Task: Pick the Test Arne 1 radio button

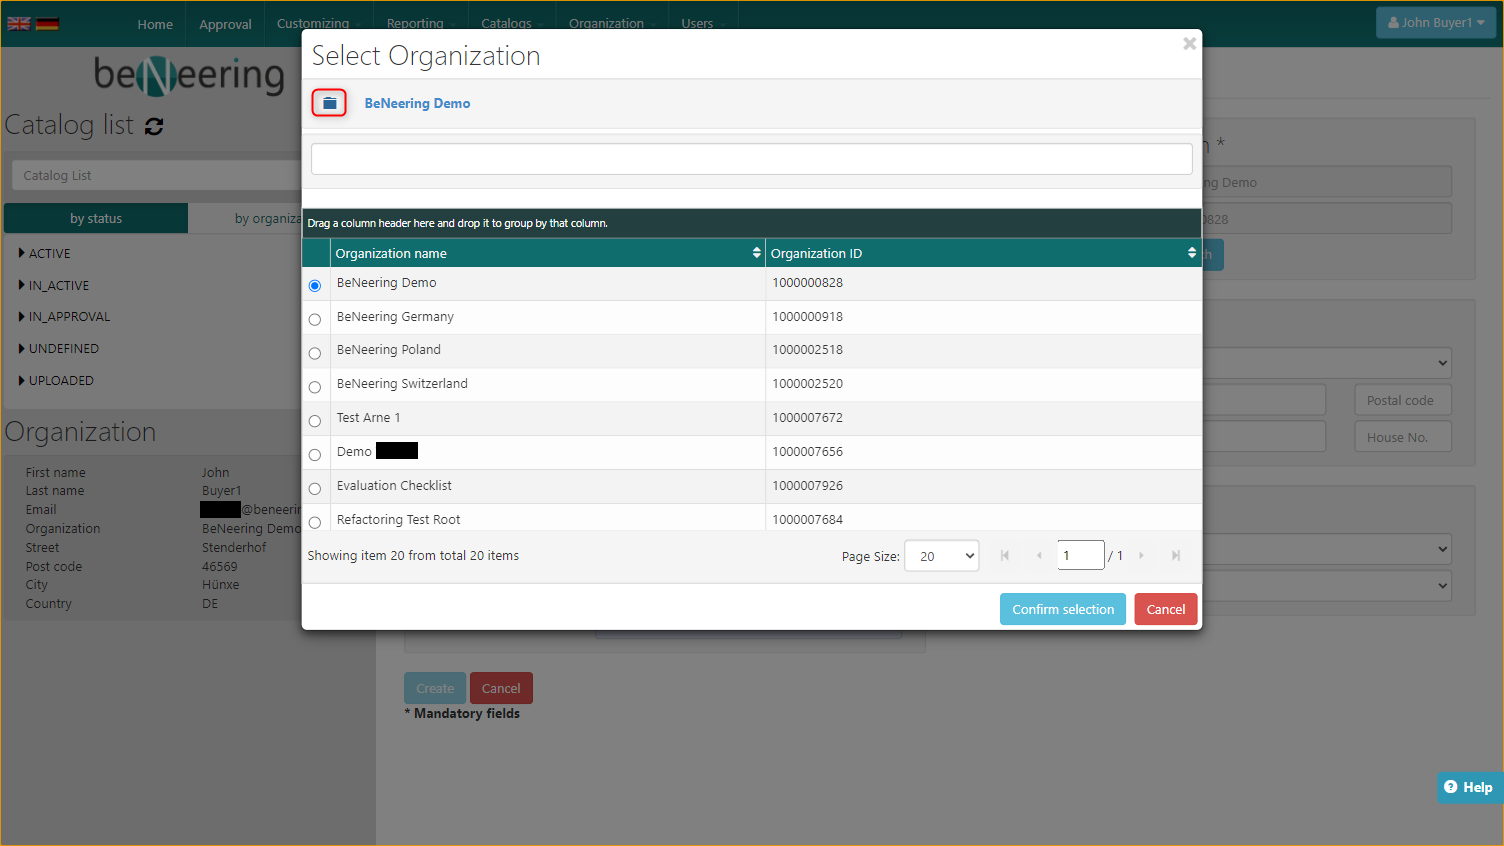Action: coord(315,421)
